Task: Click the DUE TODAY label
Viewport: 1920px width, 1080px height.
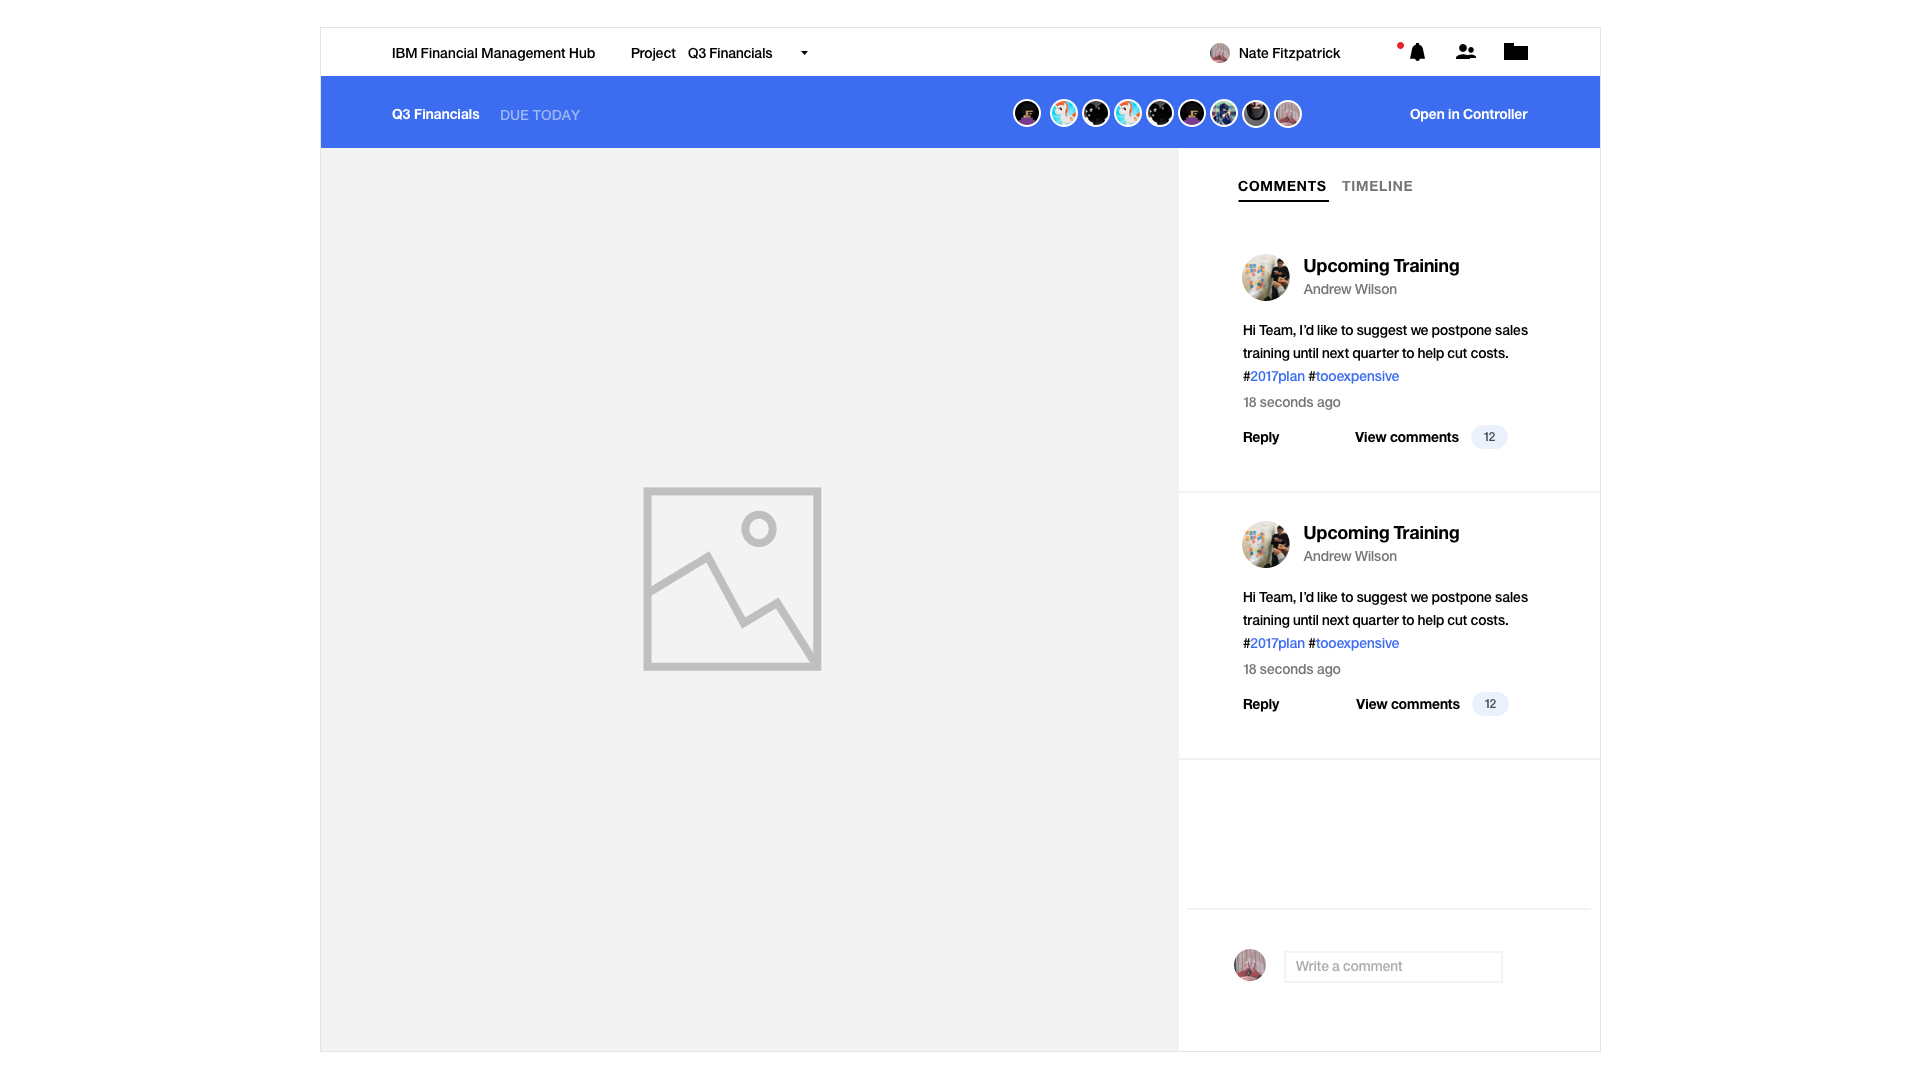Action: click(540, 115)
